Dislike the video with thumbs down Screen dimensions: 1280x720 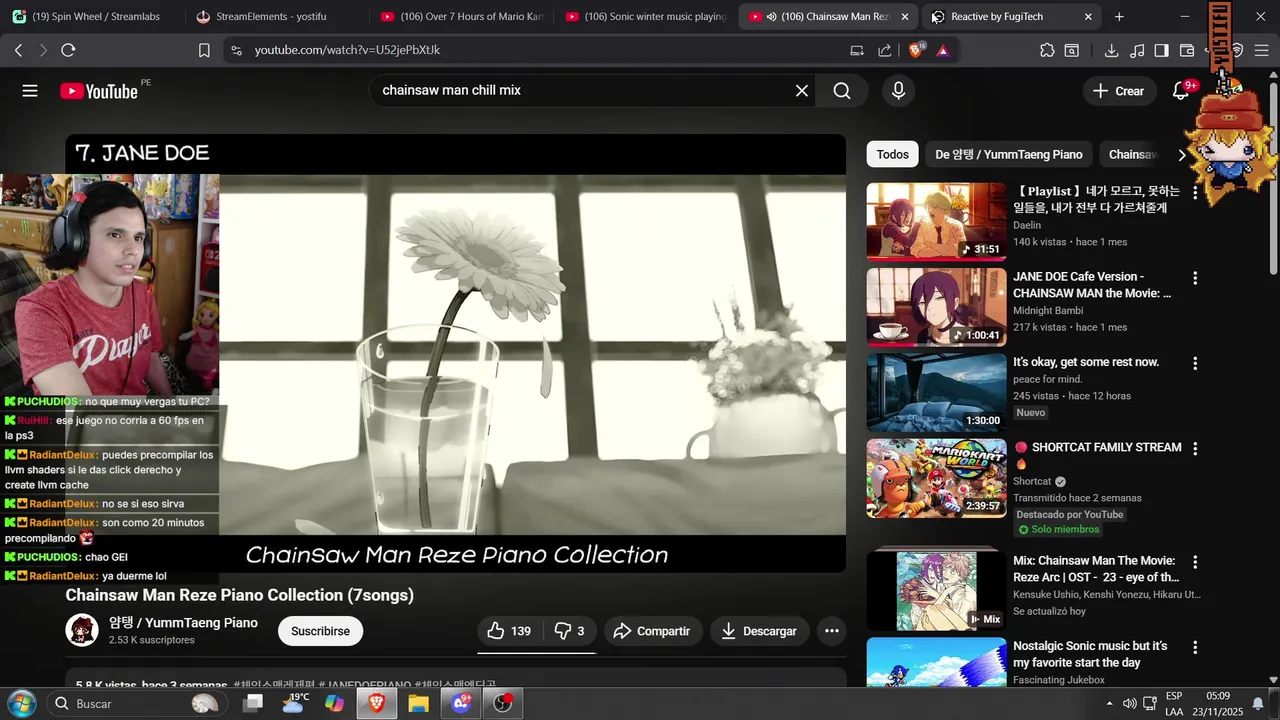(x=569, y=631)
